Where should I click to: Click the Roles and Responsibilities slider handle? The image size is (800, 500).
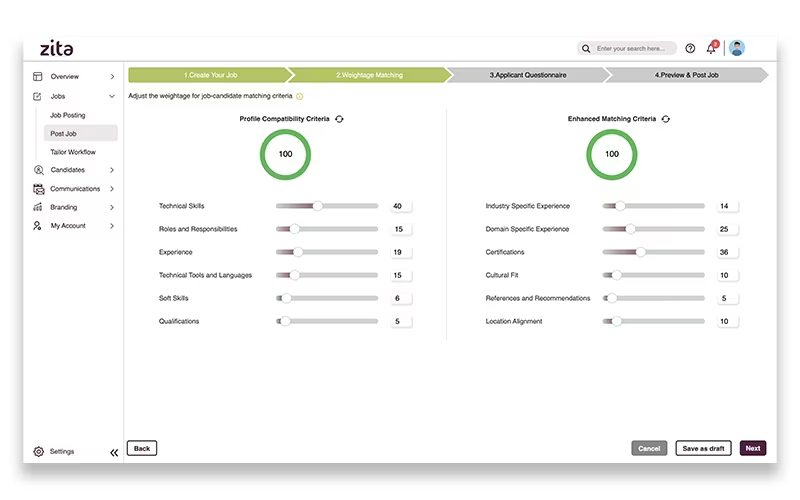(x=294, y=229)
